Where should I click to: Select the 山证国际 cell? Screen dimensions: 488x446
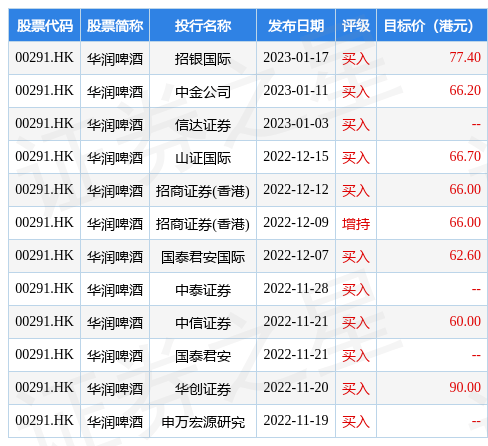(203, 158)
